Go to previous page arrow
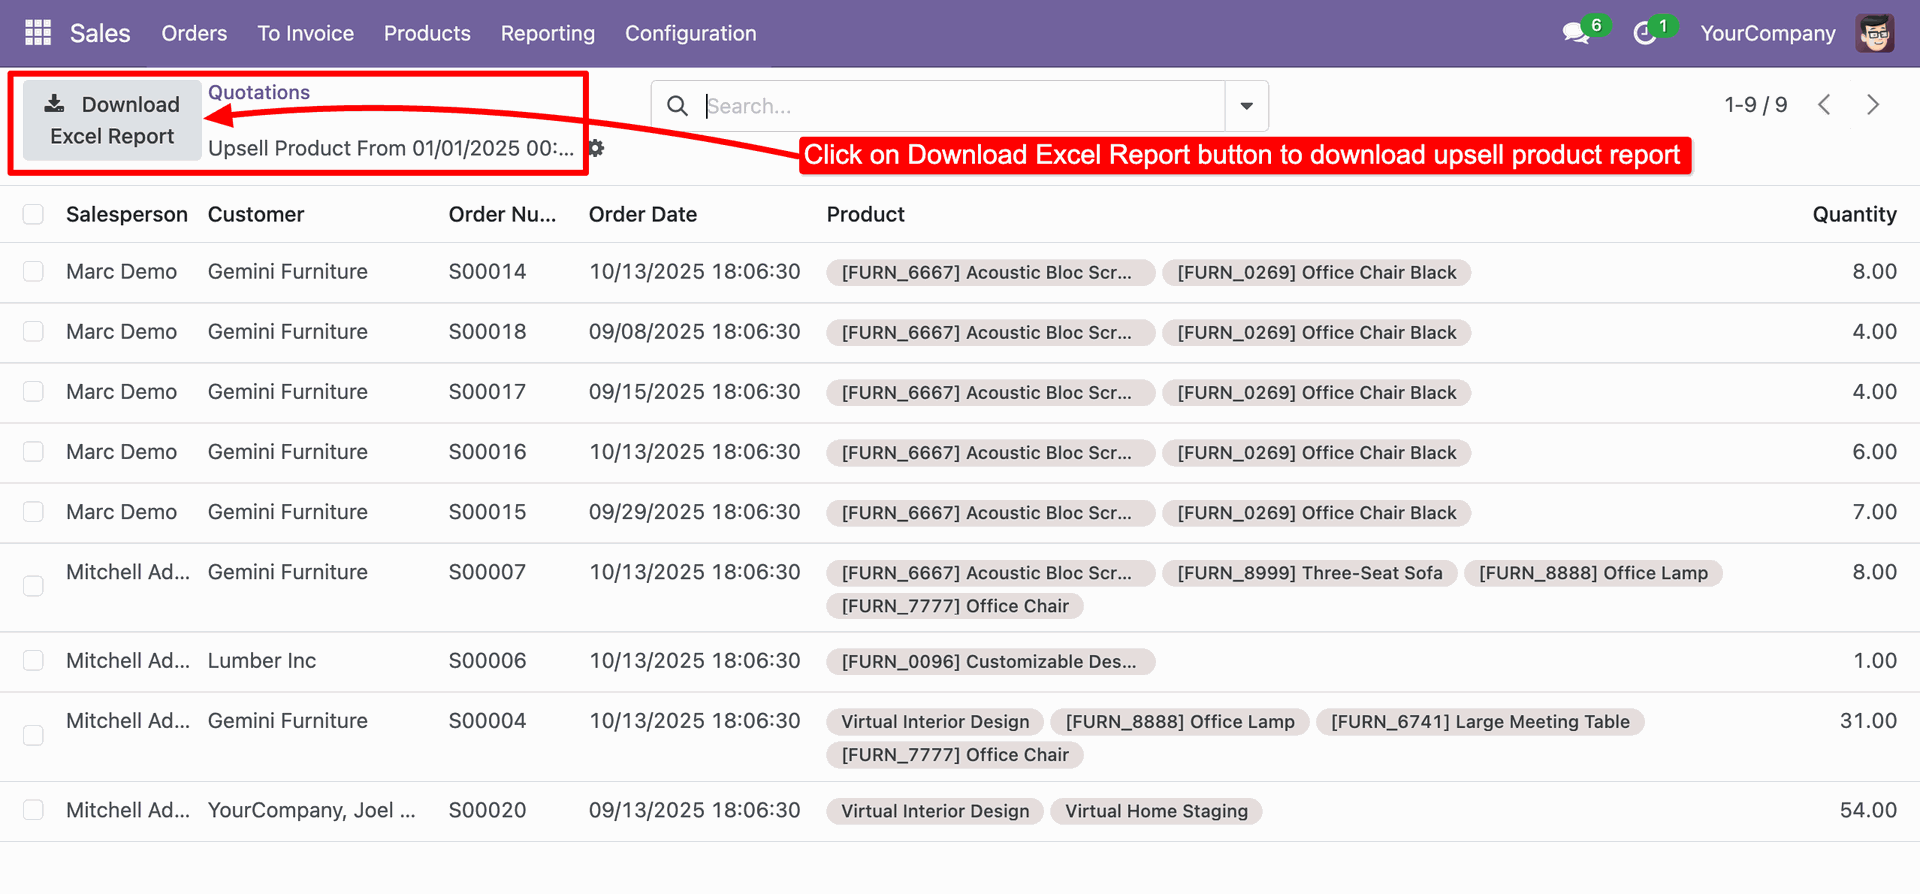 pyautogui.click(x=1825, y=105)
